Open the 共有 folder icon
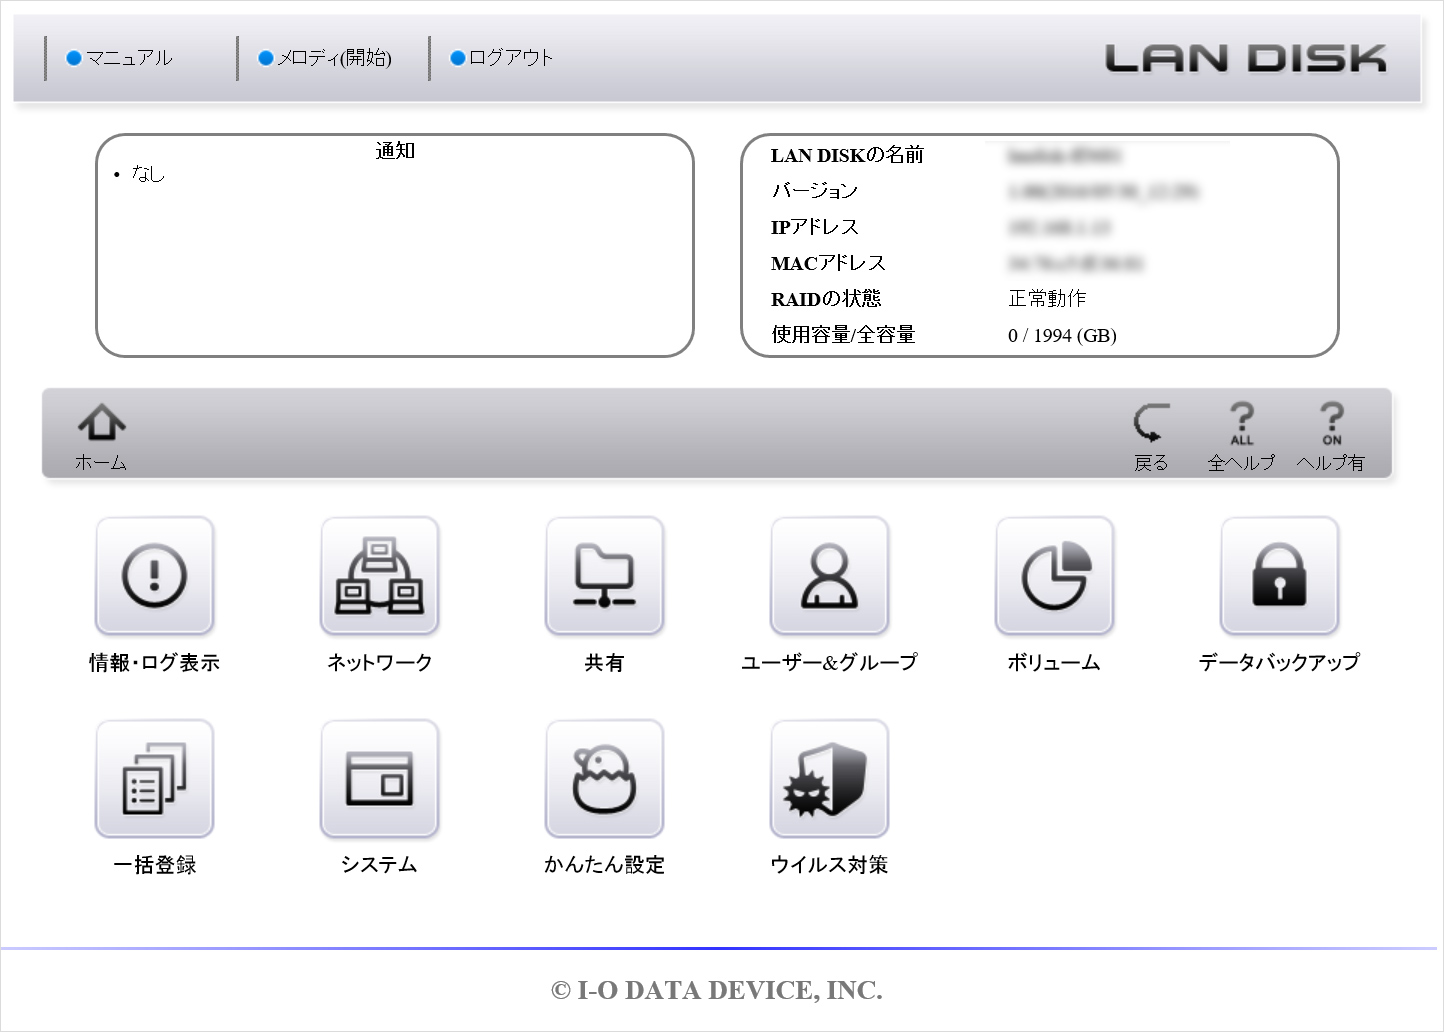Viewport: 1444px width, 1032px height. click(604, 576)
